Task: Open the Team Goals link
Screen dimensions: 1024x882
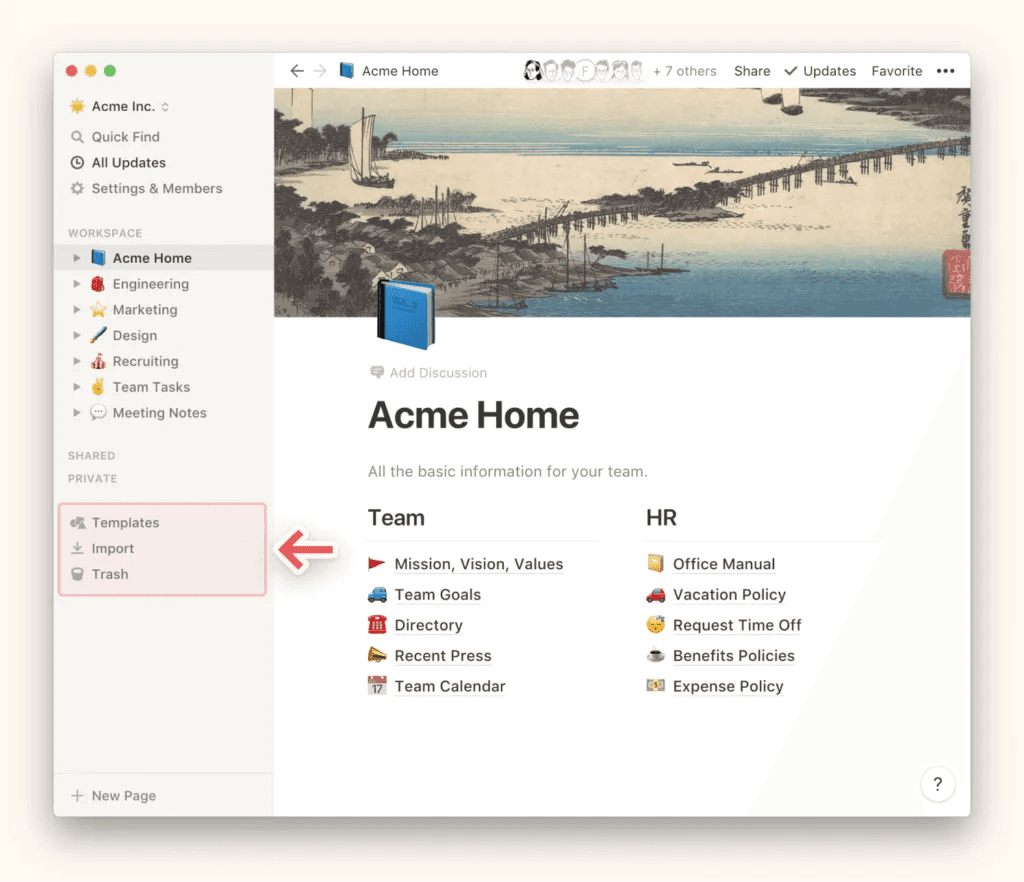Action: [438, 594]
